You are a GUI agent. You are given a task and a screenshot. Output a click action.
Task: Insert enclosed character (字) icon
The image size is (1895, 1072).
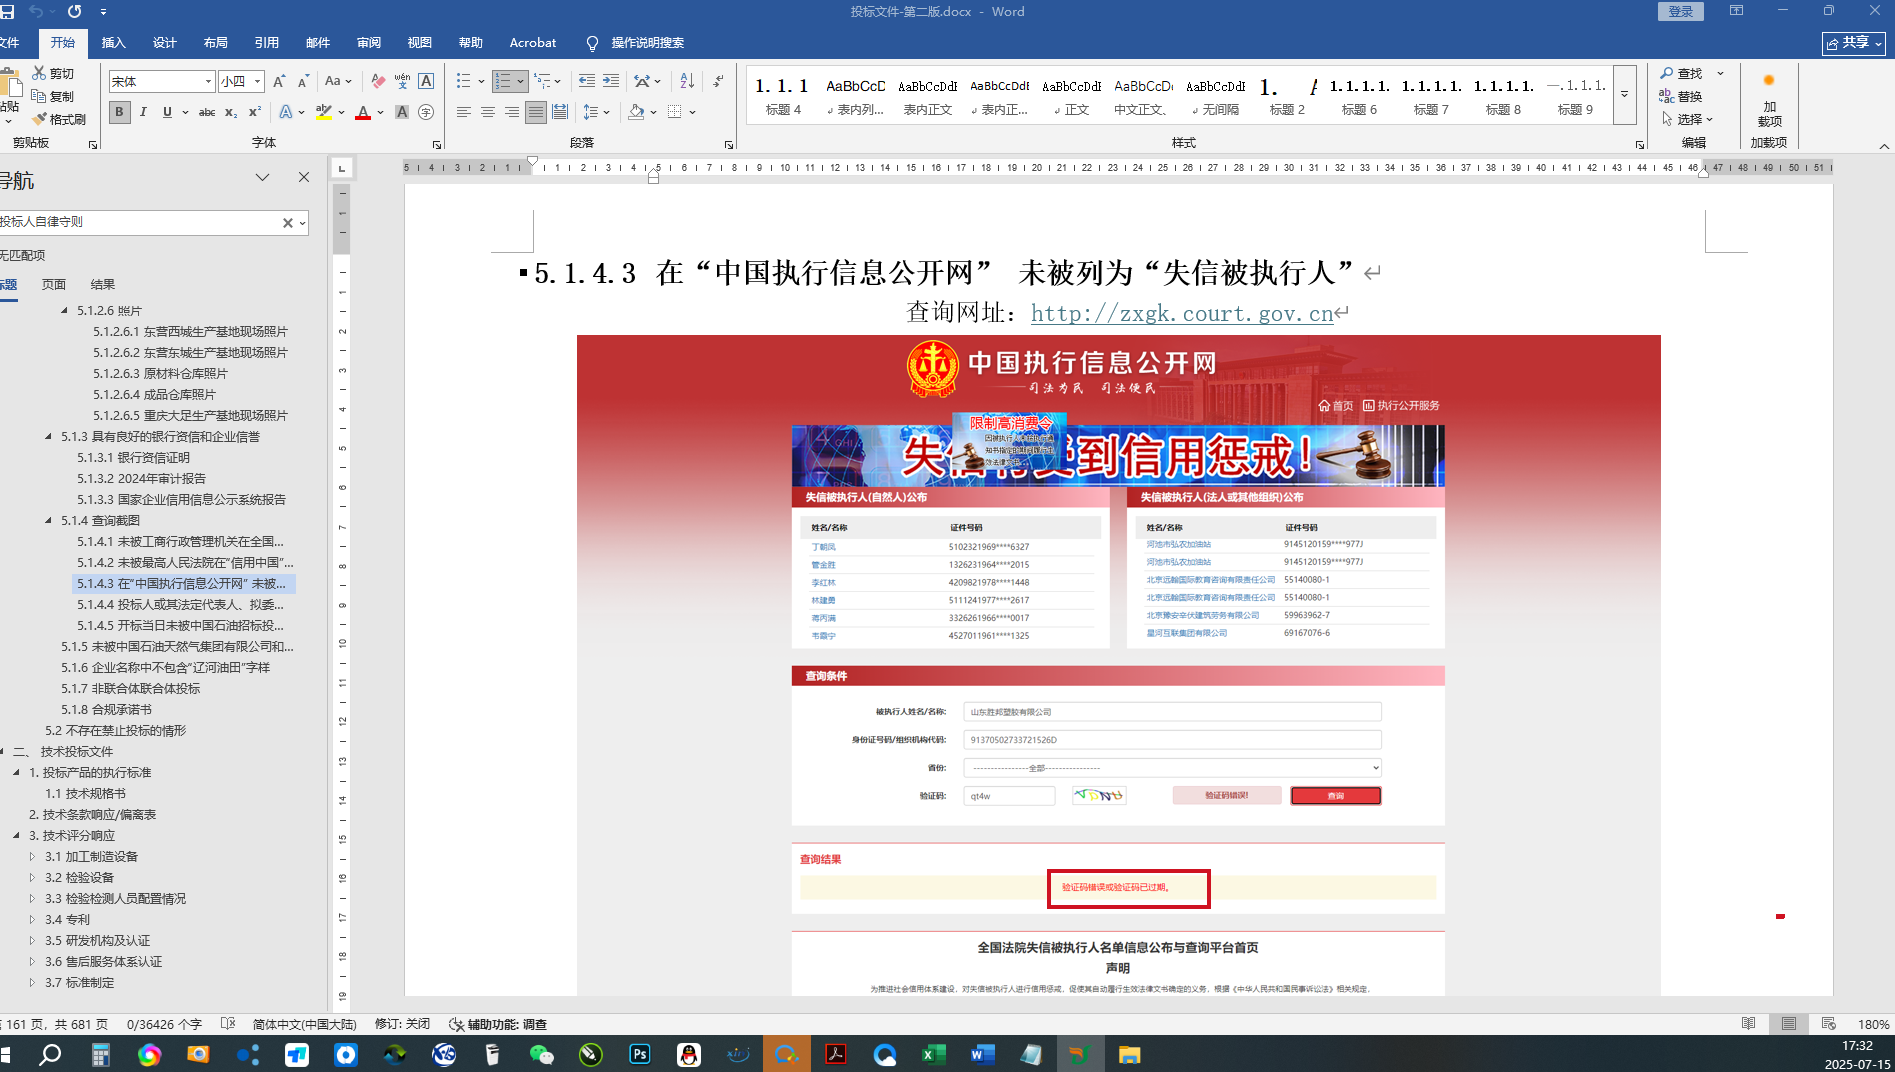426,112
